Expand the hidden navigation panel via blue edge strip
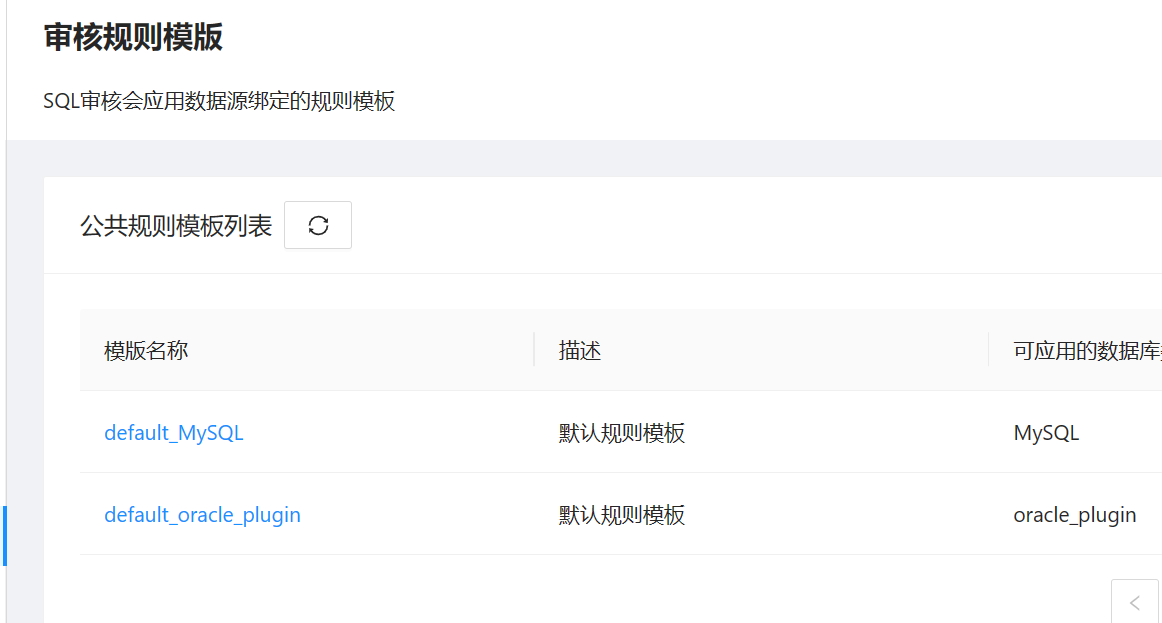 click(x=3, y=537)
